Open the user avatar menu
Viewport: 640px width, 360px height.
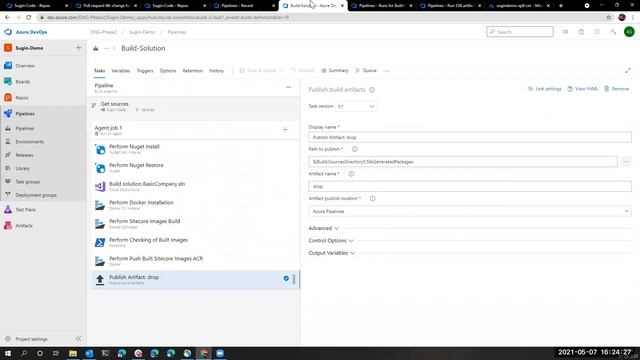629,32
